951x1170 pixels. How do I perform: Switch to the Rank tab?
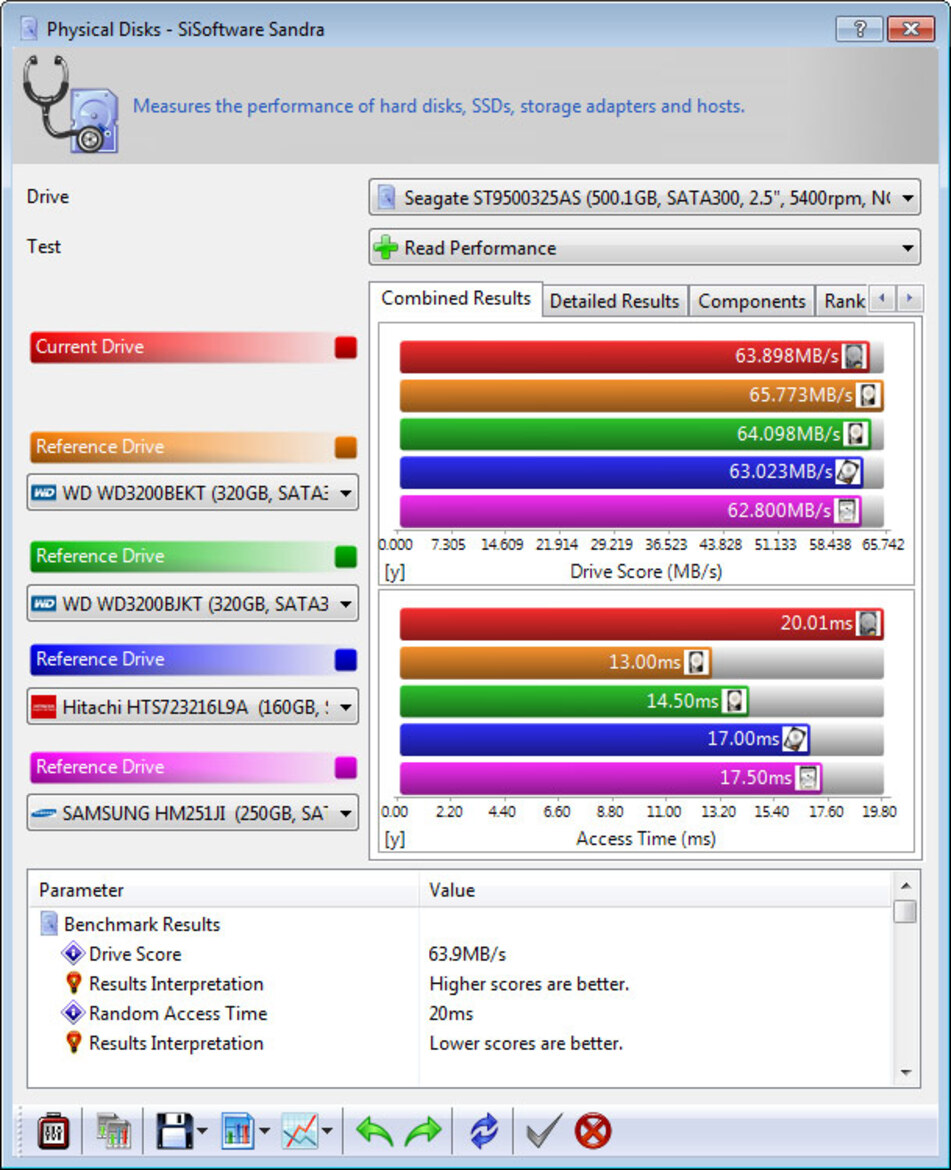pos(843,301)
